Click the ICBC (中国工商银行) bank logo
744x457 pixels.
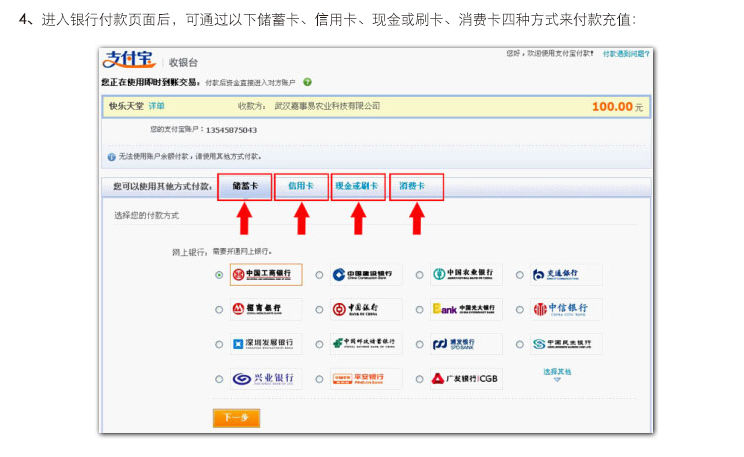(265, 274)
